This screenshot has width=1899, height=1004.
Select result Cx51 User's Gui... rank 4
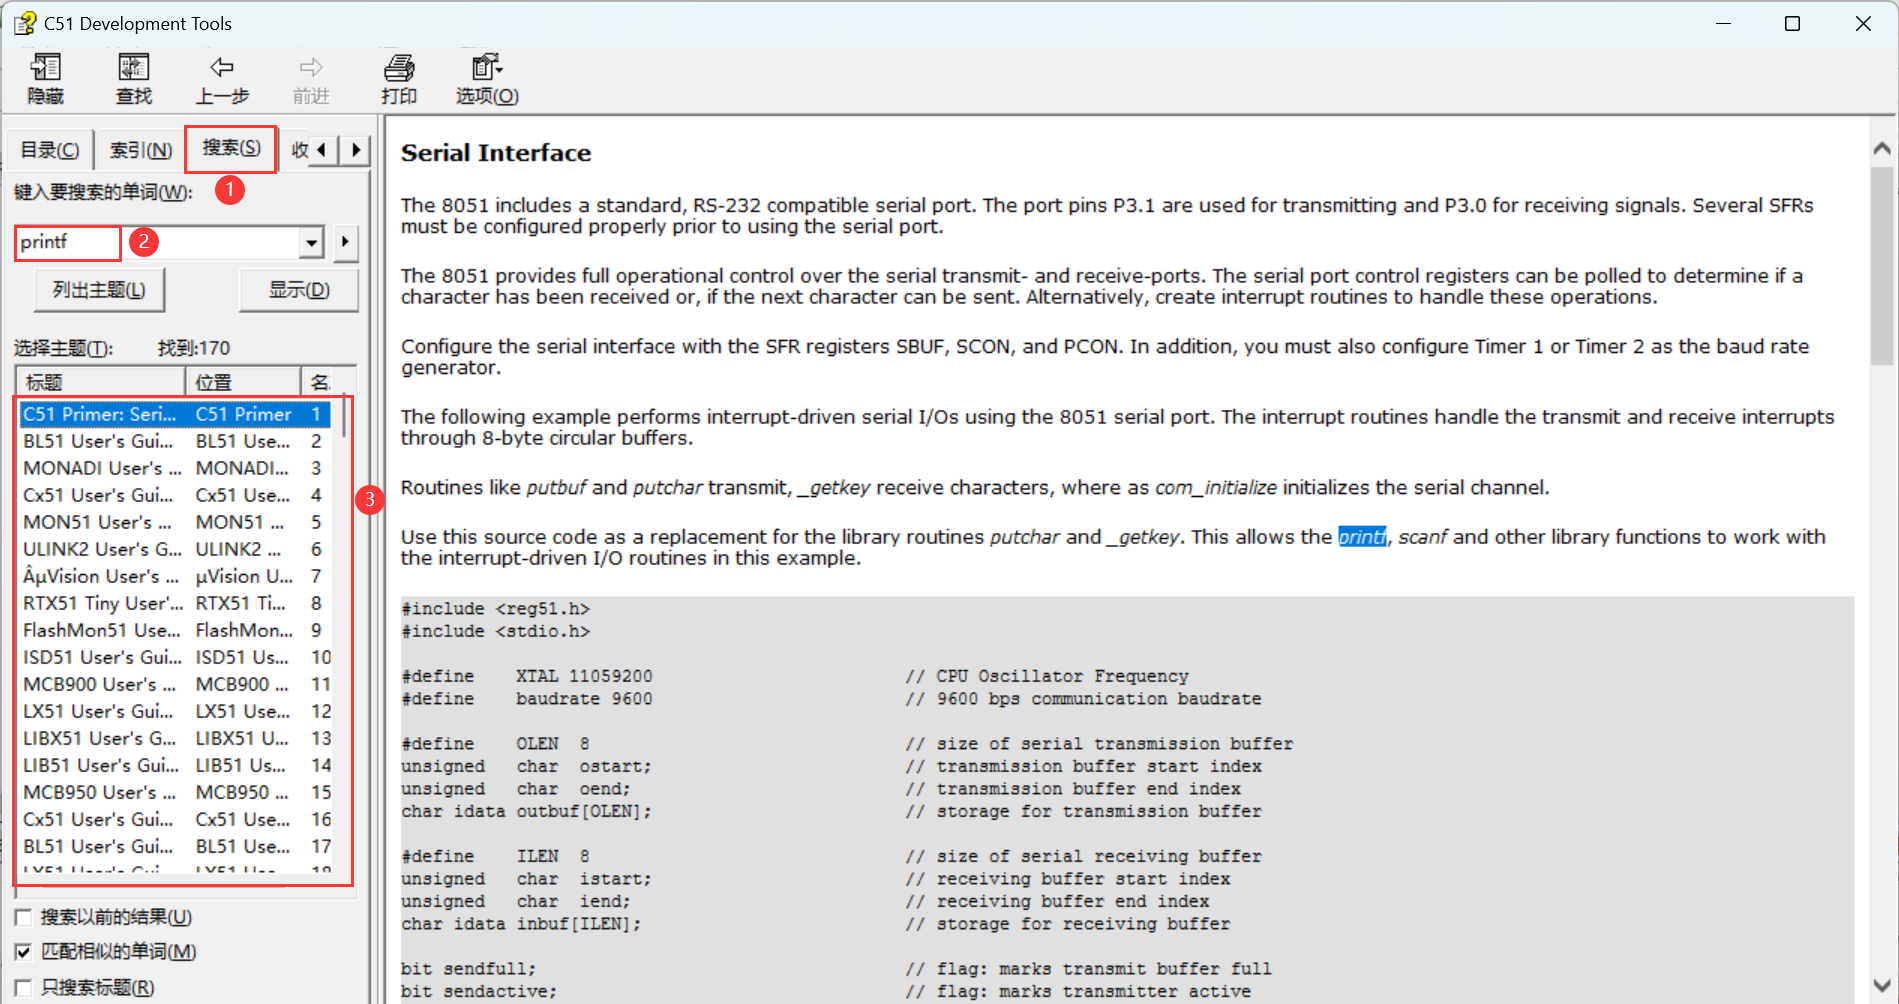pyautogui.click(x=175, y=495)
